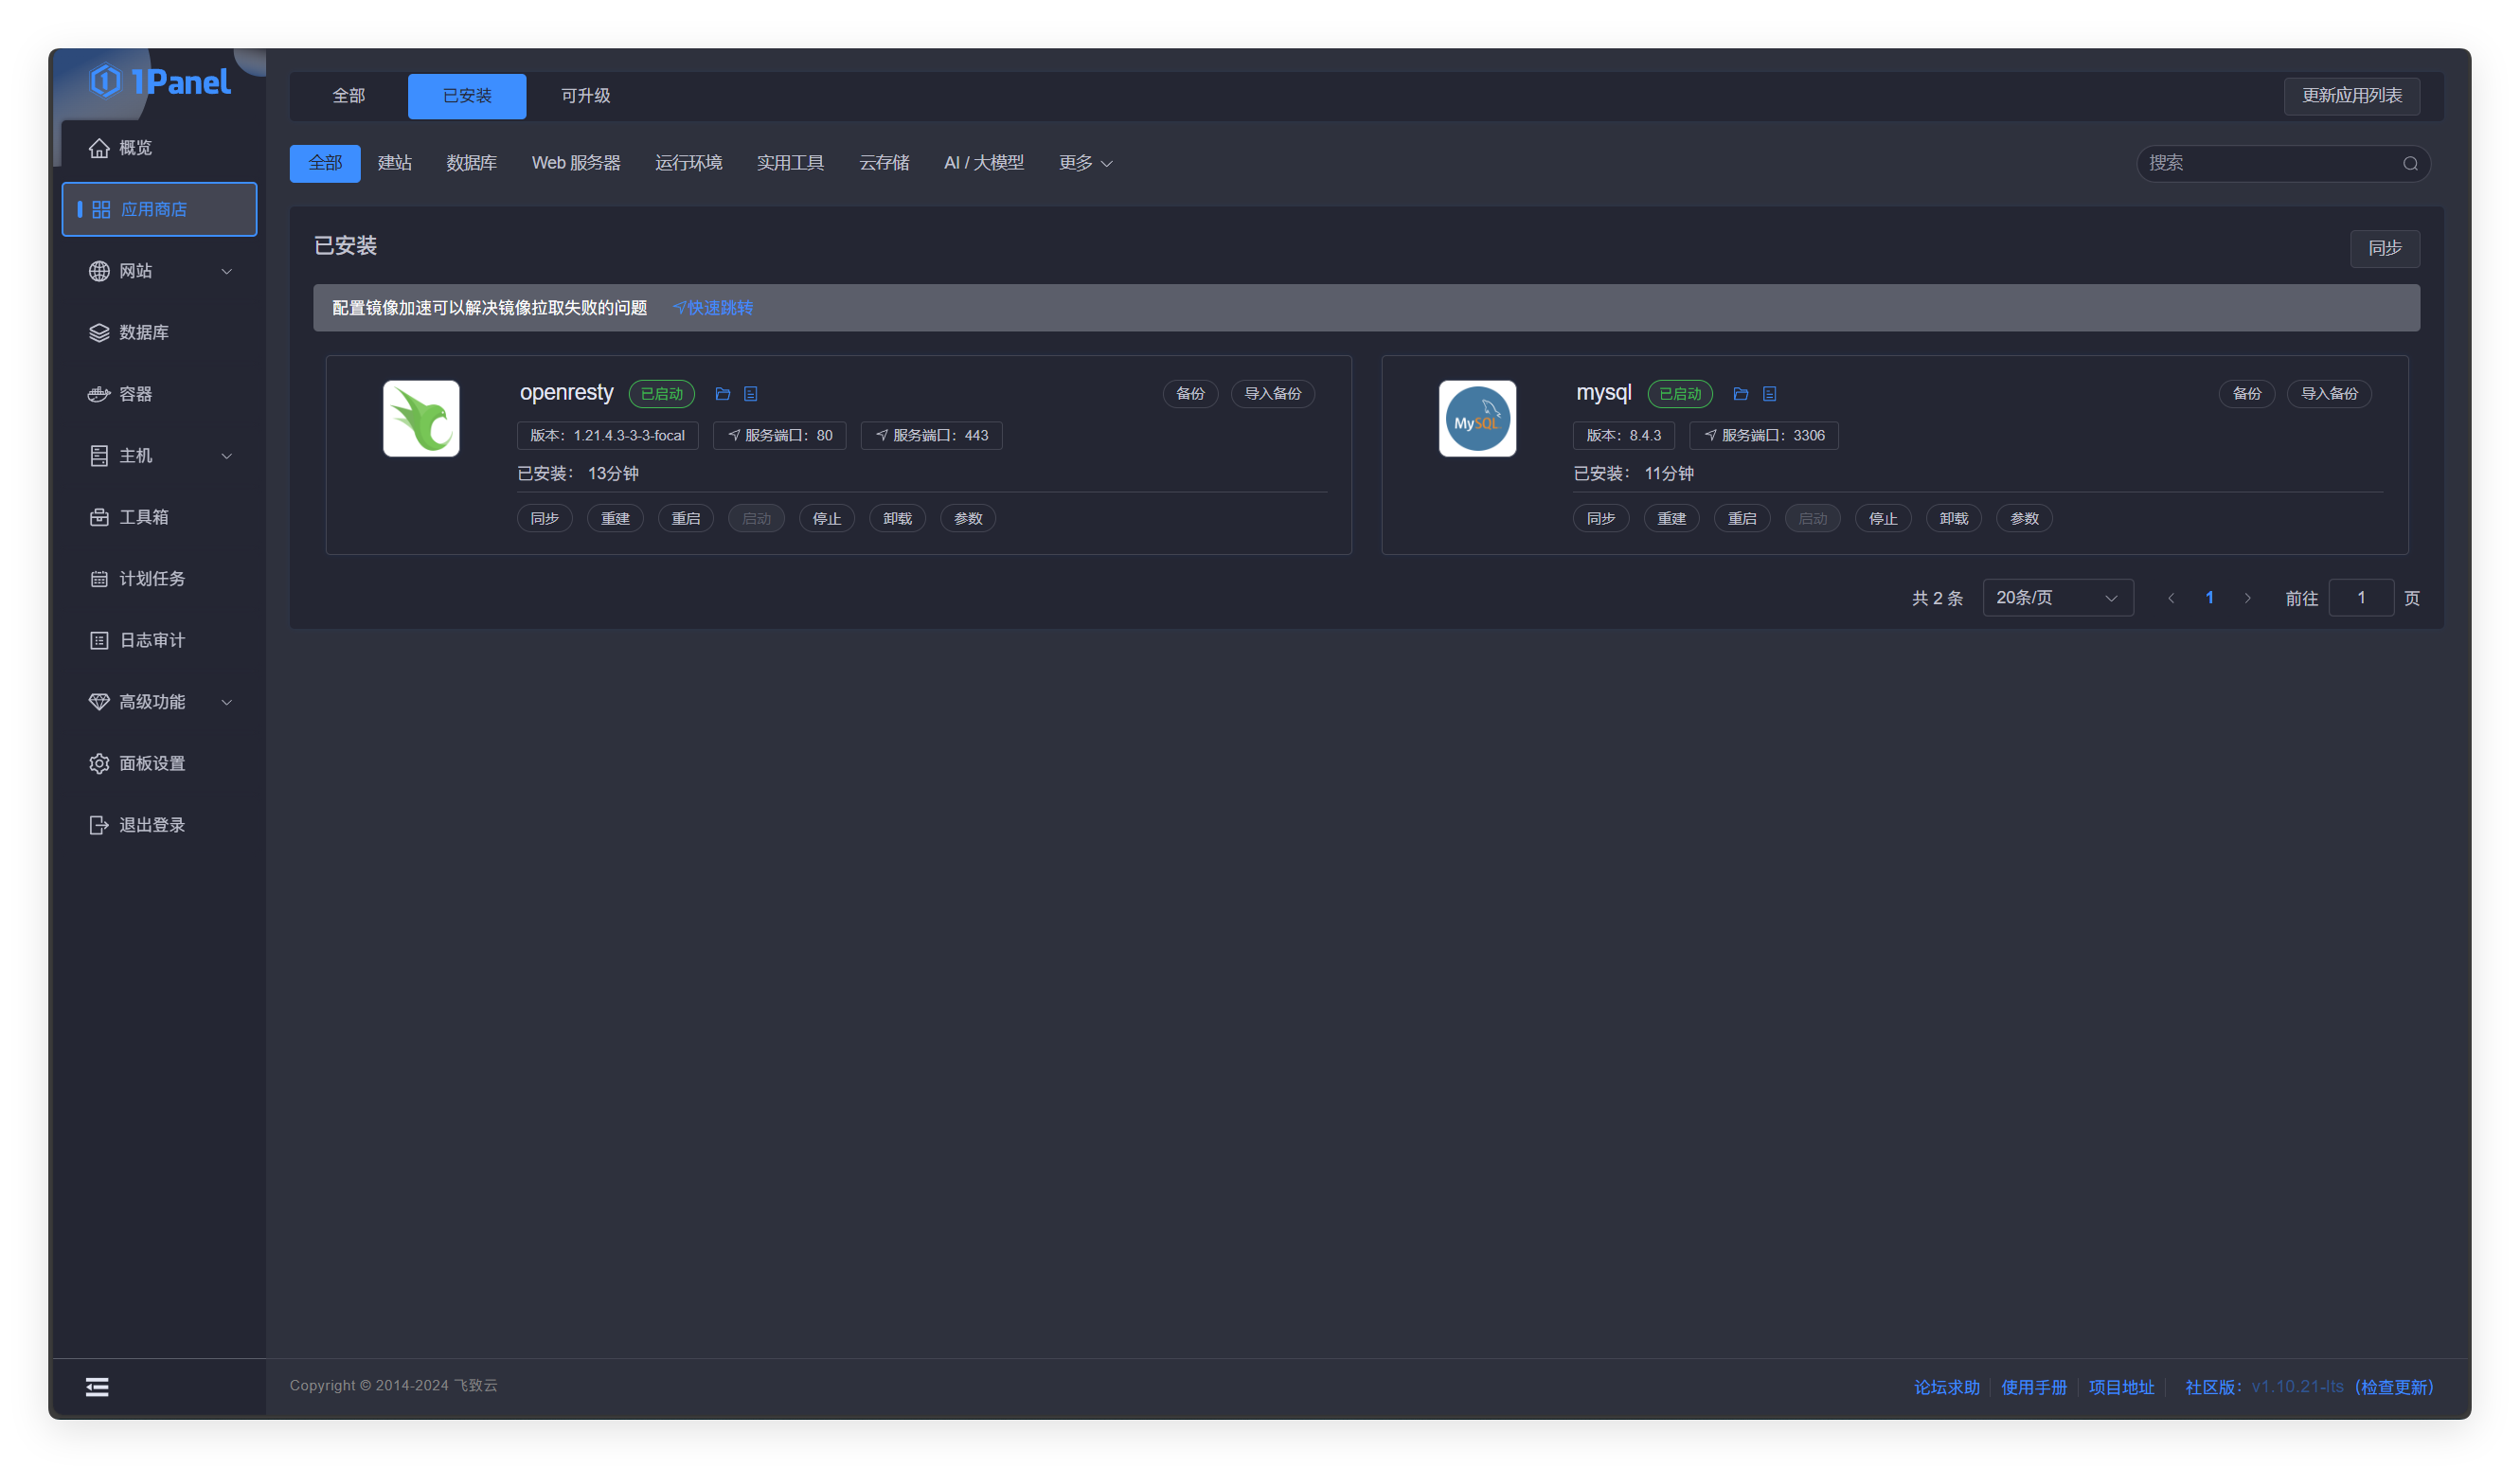Screen dimensions: 2520x1468
Task: Open 论坛求助 footer link
Action: point(1946,1388)
